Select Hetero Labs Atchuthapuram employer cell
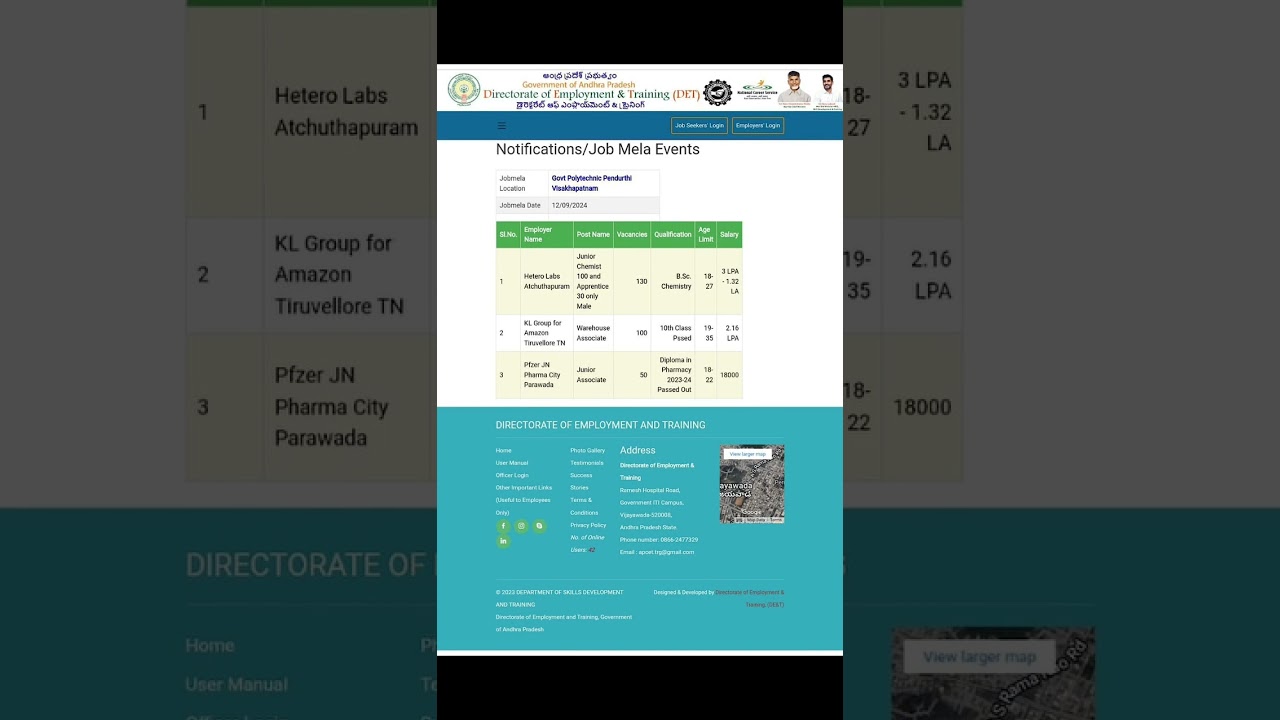The image size is (1280, 720). pyautogui.click(x=547, y=281)
